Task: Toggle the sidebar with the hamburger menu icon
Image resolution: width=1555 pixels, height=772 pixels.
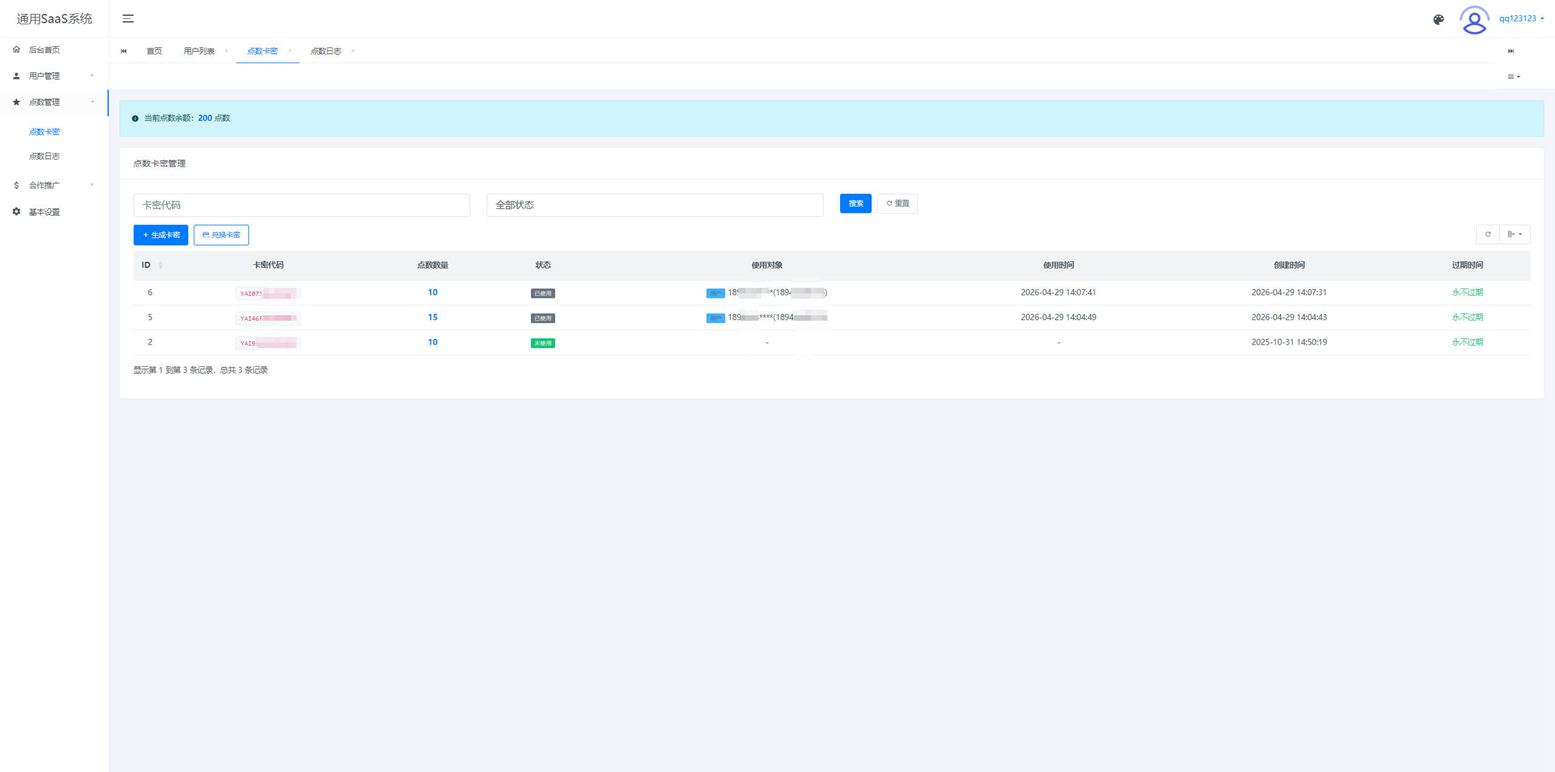Action: [x=128, y=19]
